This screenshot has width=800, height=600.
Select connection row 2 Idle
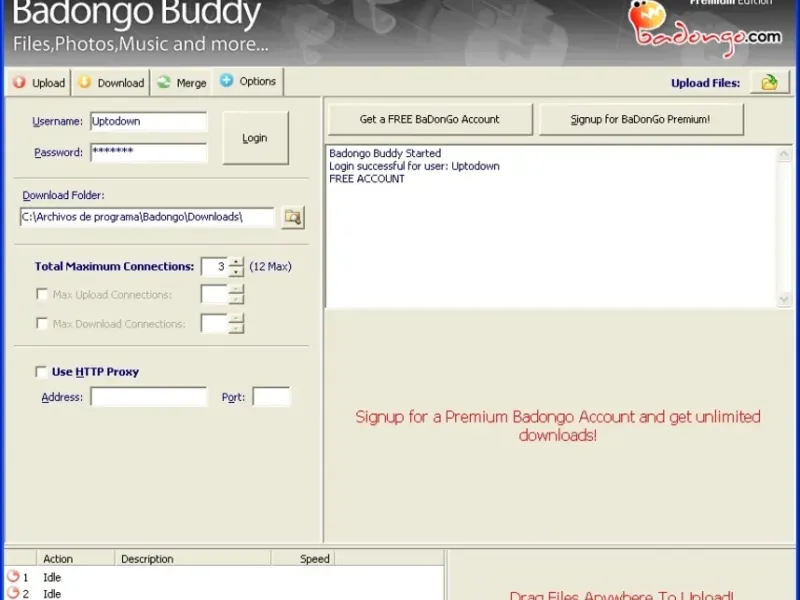pos(223,593)
